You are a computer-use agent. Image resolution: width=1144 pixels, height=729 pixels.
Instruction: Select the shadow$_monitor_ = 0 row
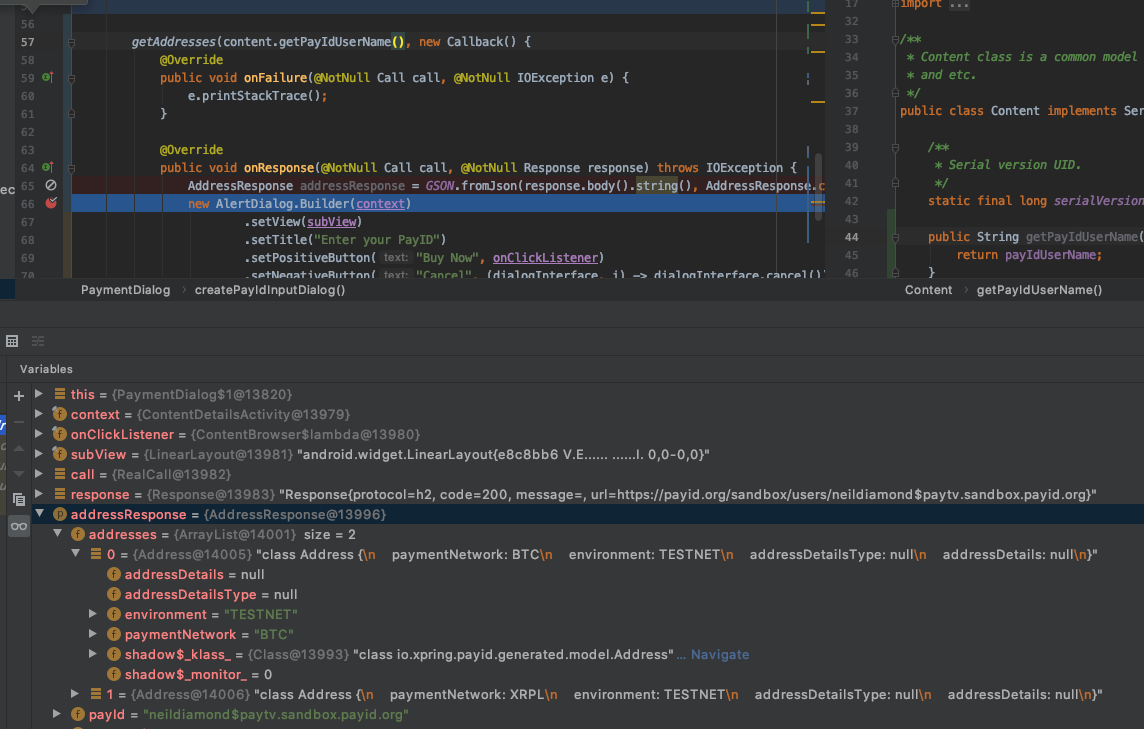point(588,674)
